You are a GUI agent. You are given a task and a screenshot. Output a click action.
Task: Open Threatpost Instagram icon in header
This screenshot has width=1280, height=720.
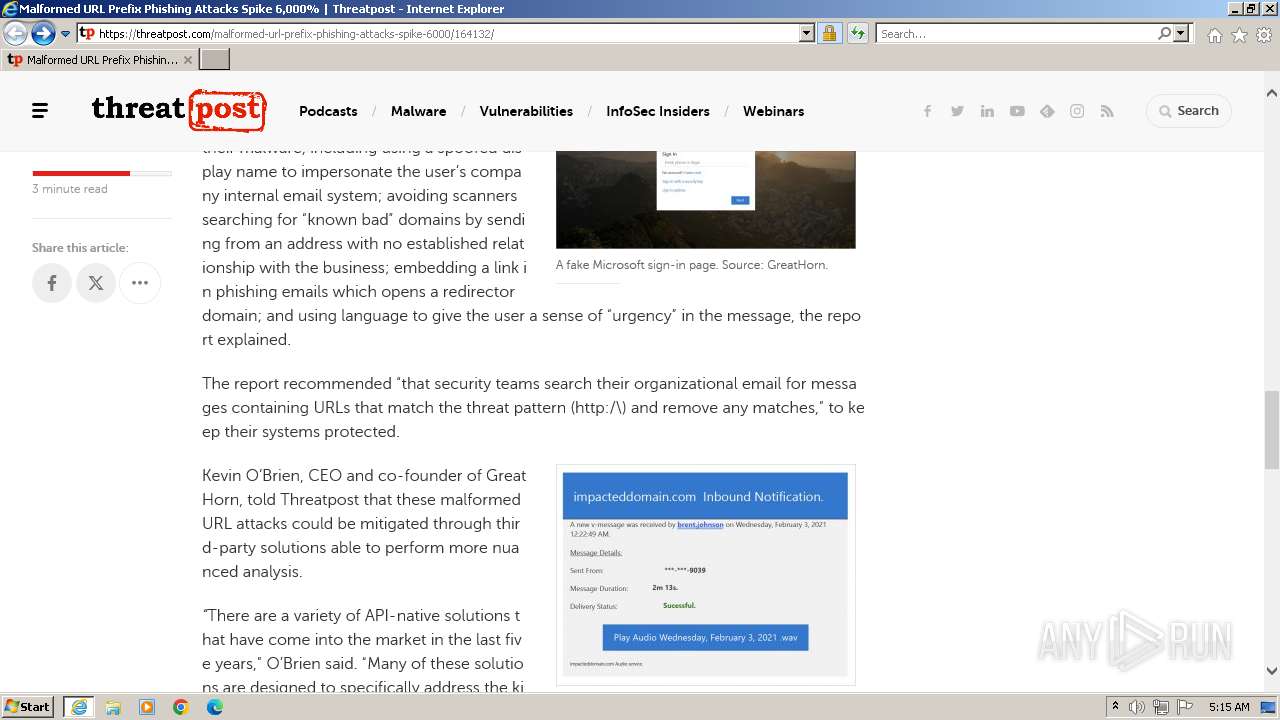pyautogui.click(x=1077, y=111)
